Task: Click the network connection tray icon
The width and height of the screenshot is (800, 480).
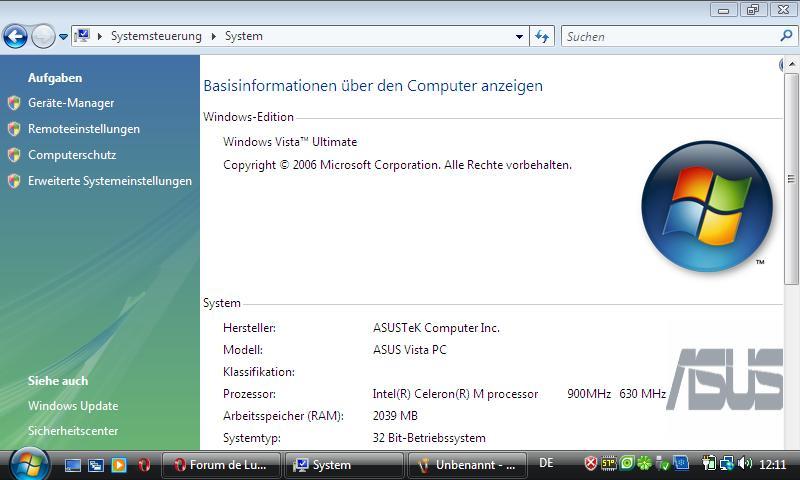Action: (x=727, y=463)
